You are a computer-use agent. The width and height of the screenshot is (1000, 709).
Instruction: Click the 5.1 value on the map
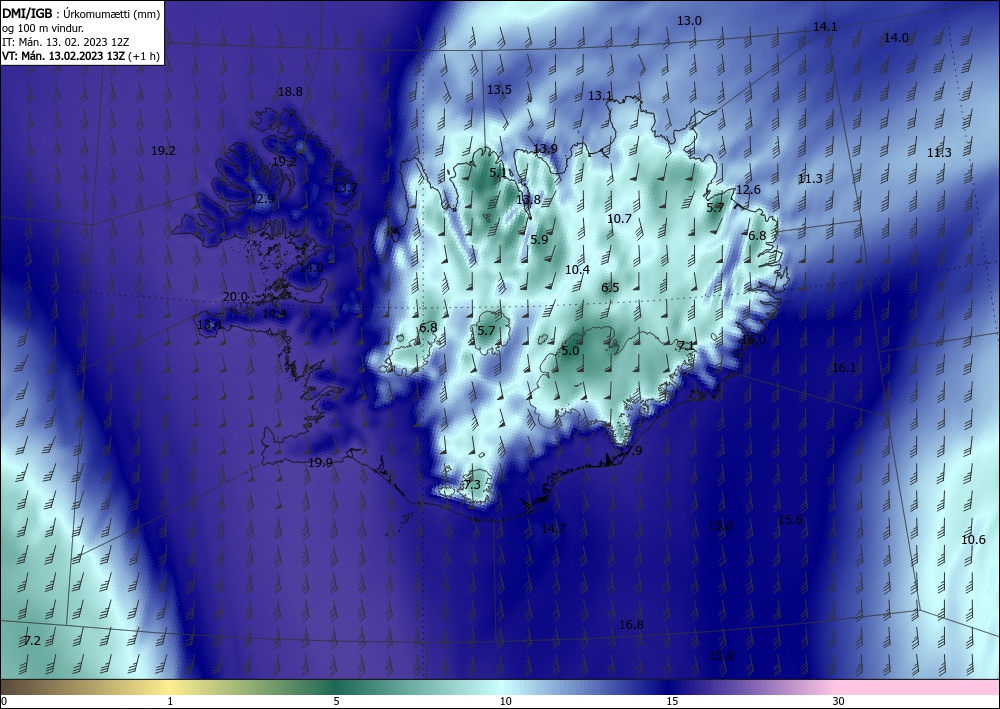pyautogui.click(x=498, y=173)
